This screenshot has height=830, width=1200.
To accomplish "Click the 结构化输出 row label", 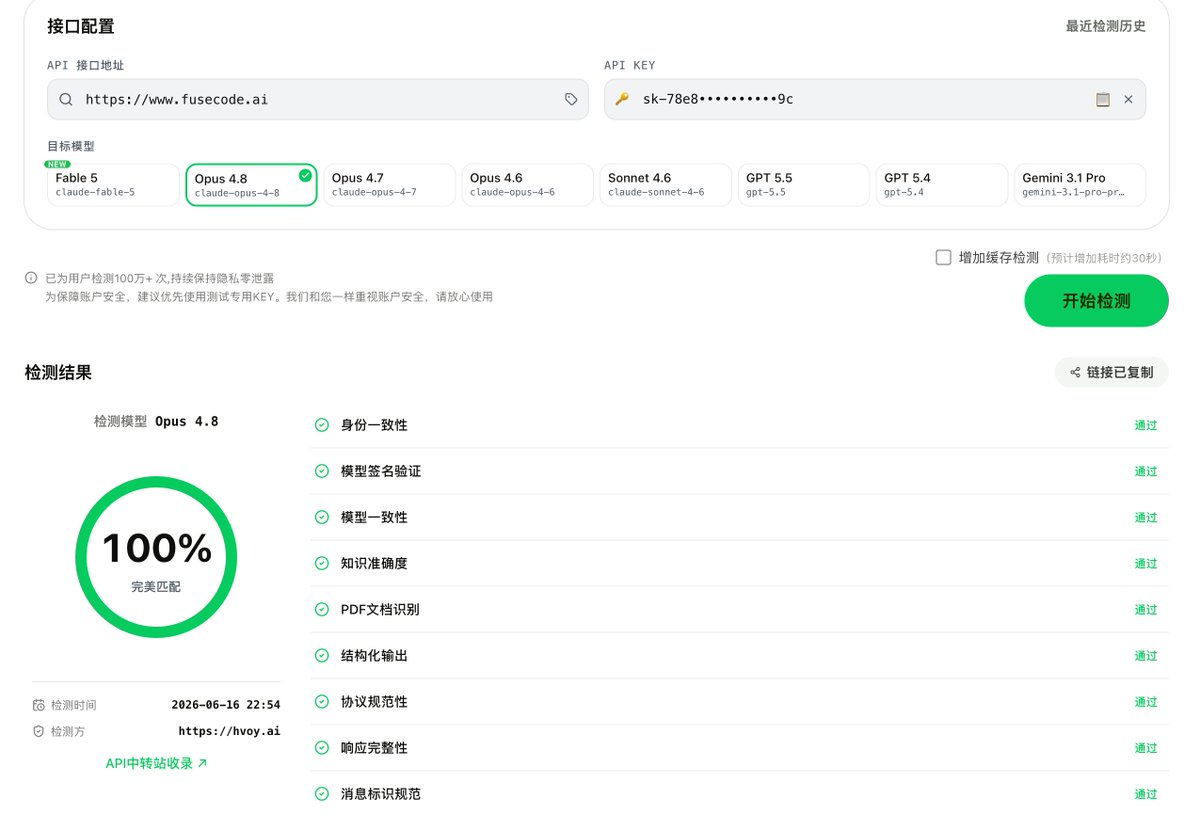I will click(374, 656).
